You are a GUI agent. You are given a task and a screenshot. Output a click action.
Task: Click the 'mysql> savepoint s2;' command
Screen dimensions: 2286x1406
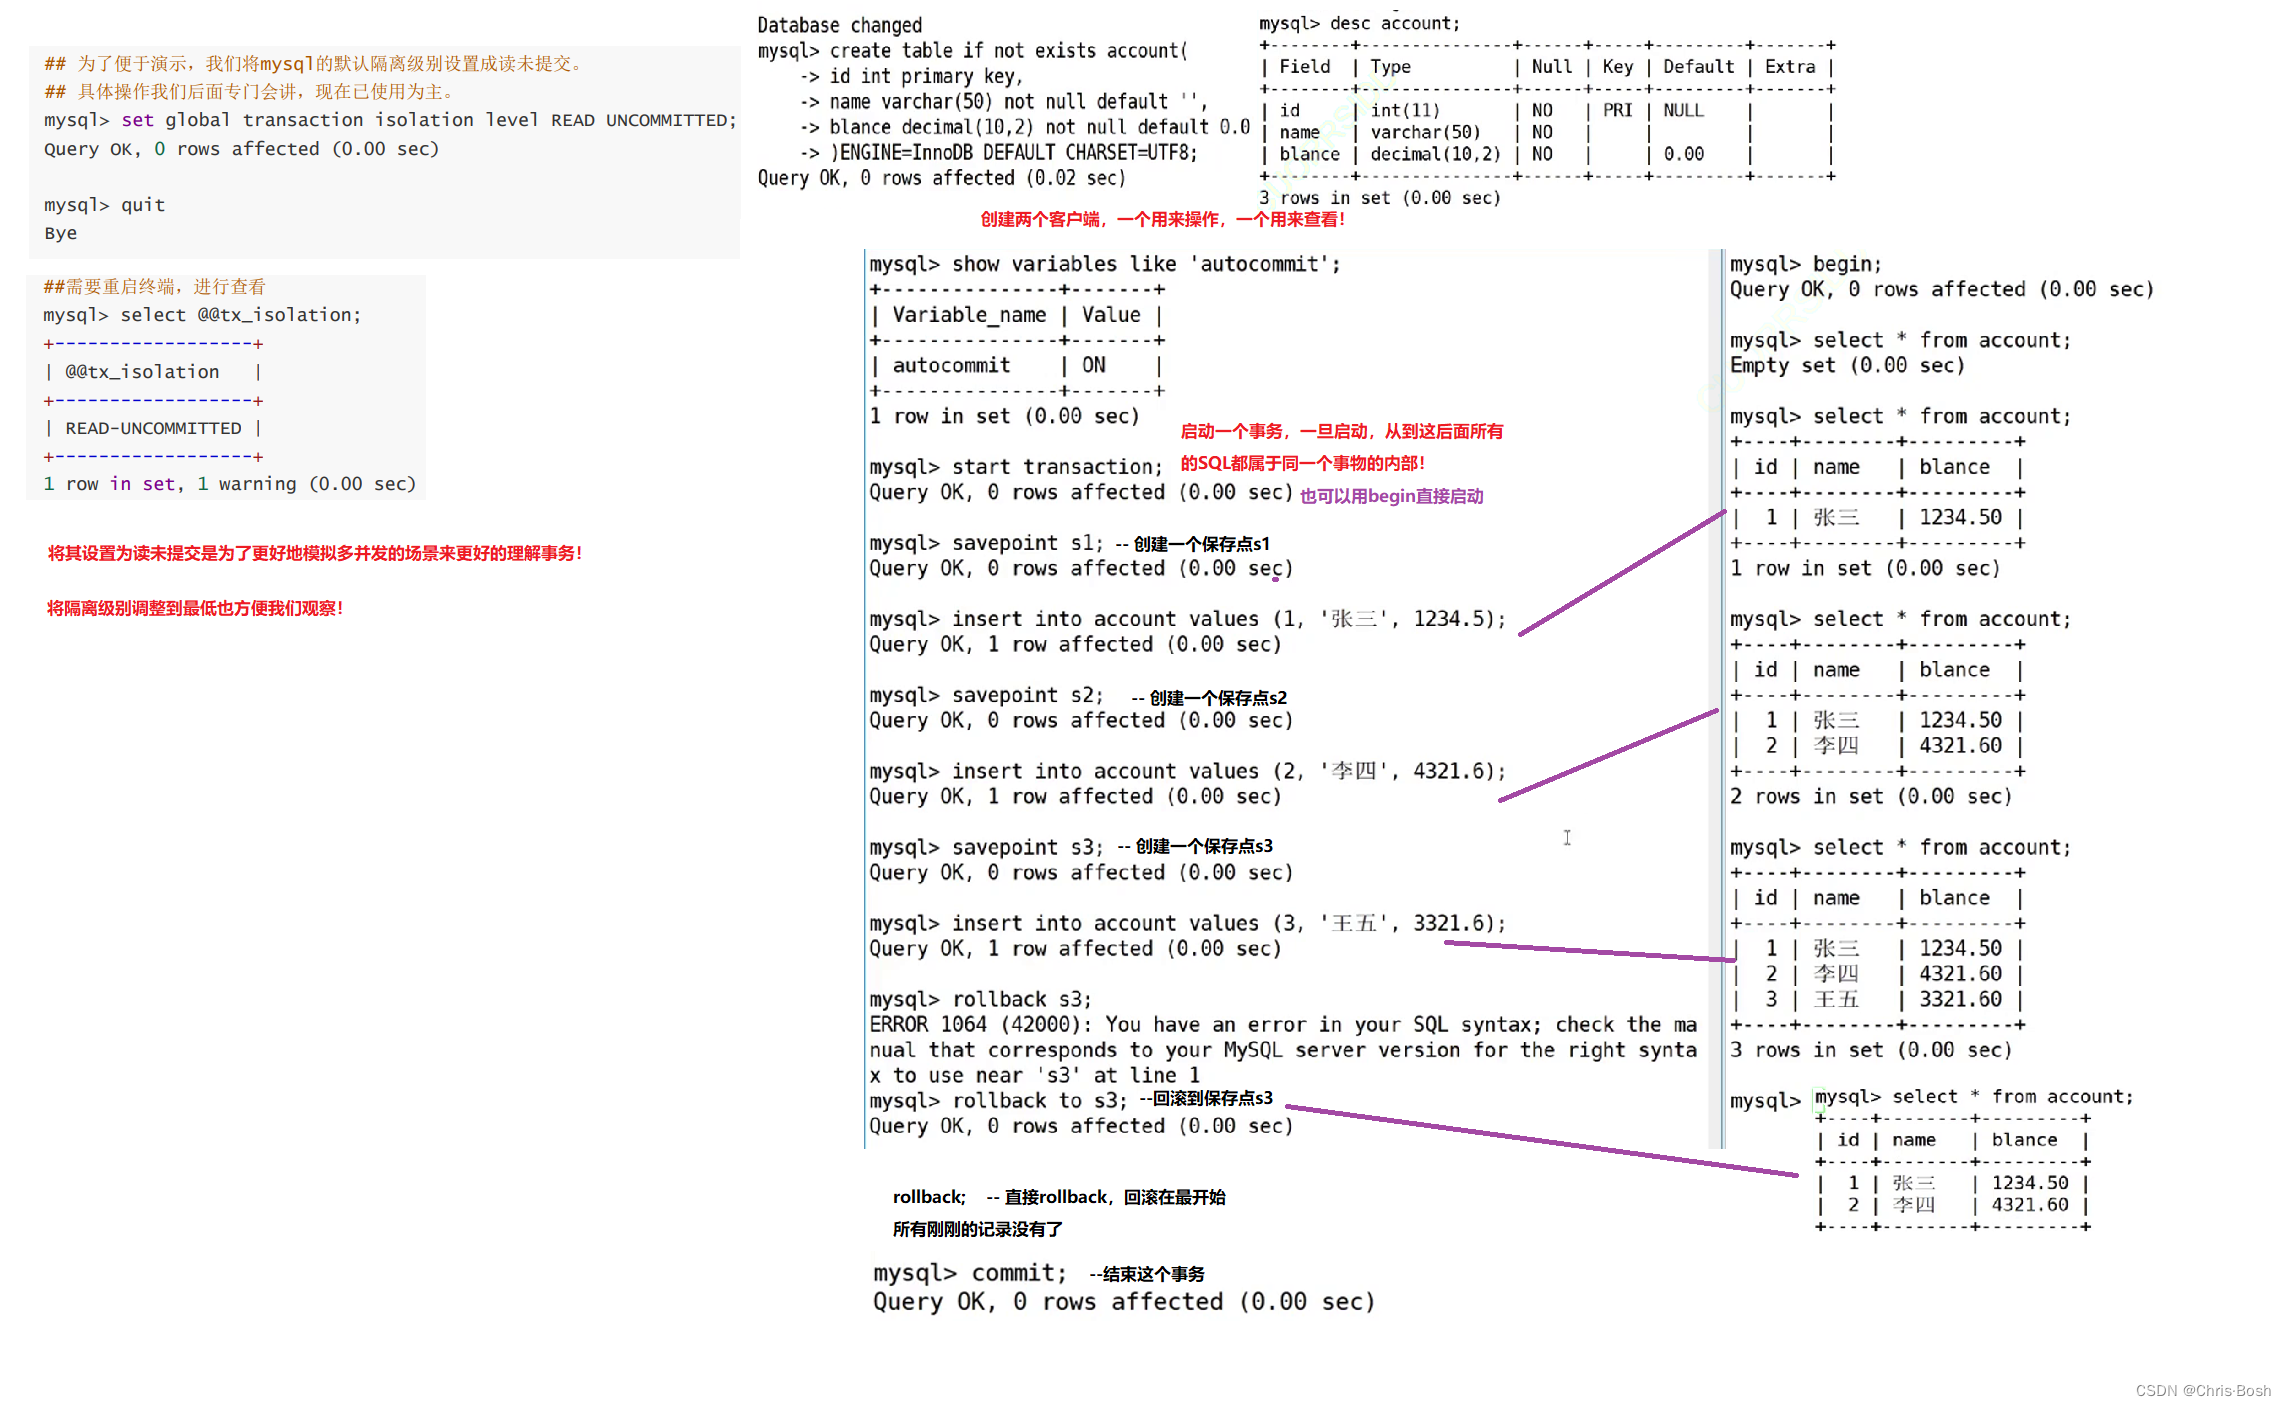coord(985,695)
